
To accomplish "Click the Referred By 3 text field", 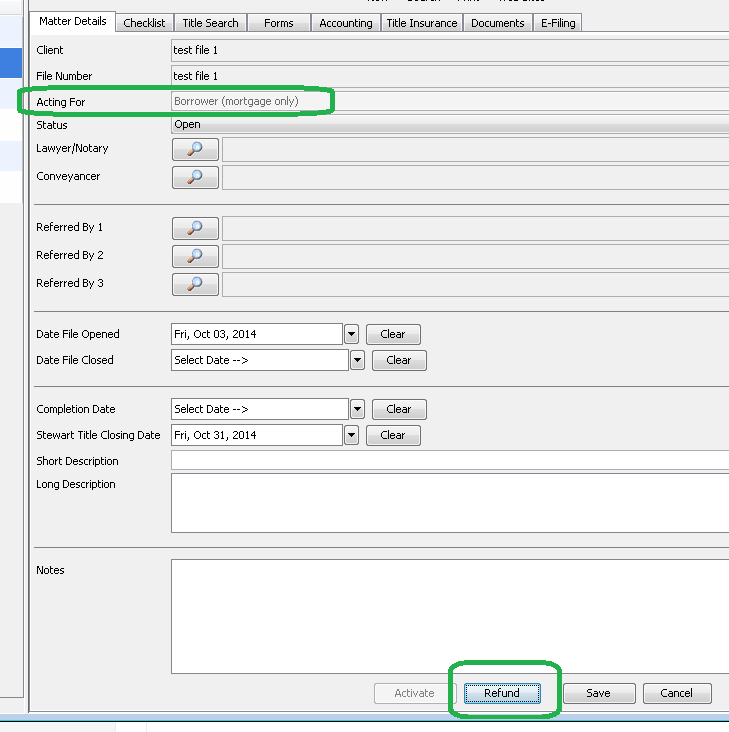I will click(x=476, y=284).
